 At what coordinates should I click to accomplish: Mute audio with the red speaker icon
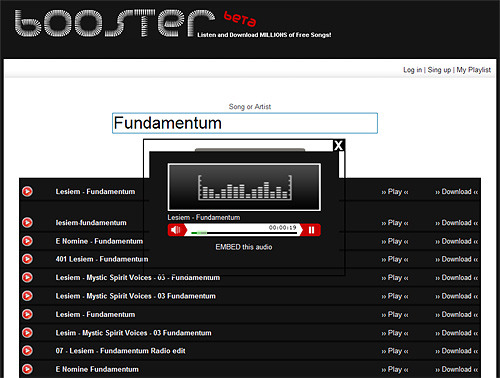click(176, 230)
